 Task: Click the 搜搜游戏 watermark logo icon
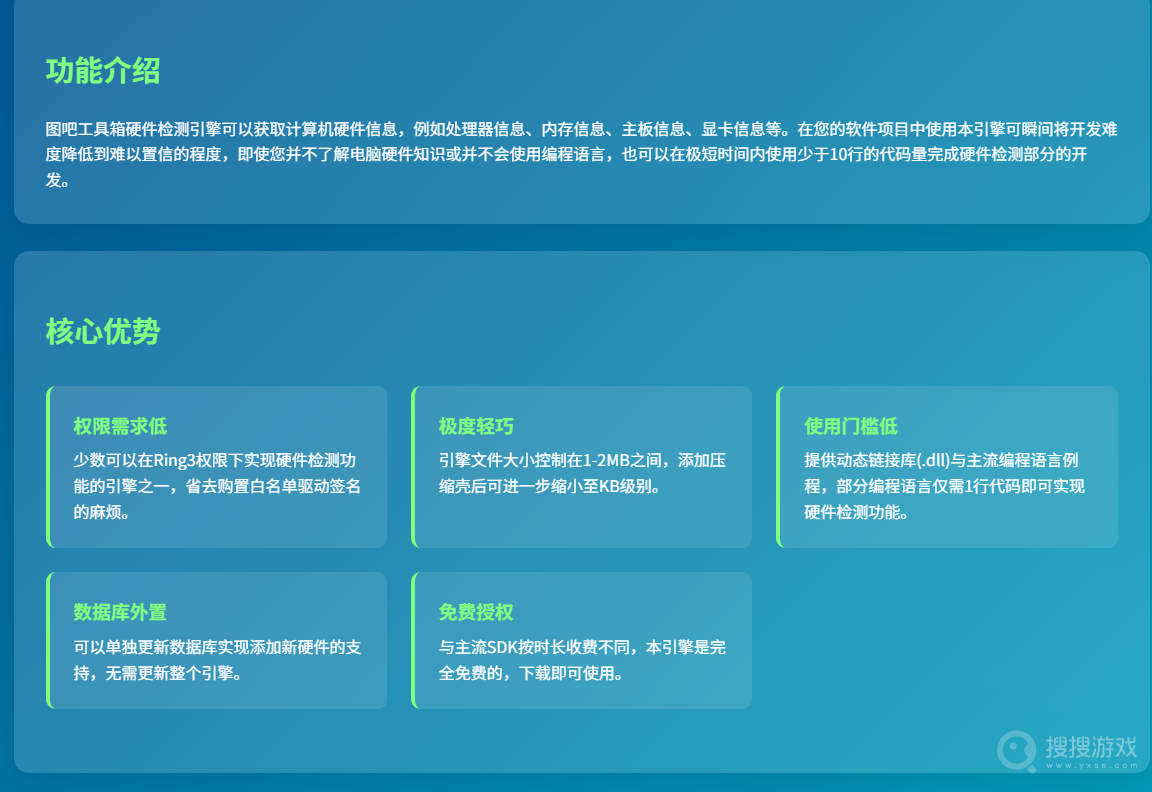pos(1017,750)
